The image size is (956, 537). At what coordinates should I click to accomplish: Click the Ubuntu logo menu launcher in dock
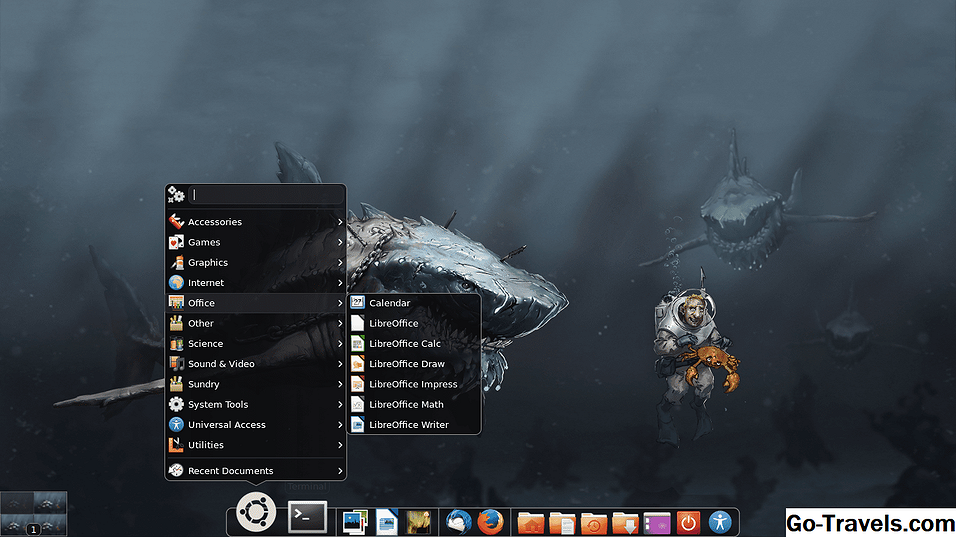[255, 512]
